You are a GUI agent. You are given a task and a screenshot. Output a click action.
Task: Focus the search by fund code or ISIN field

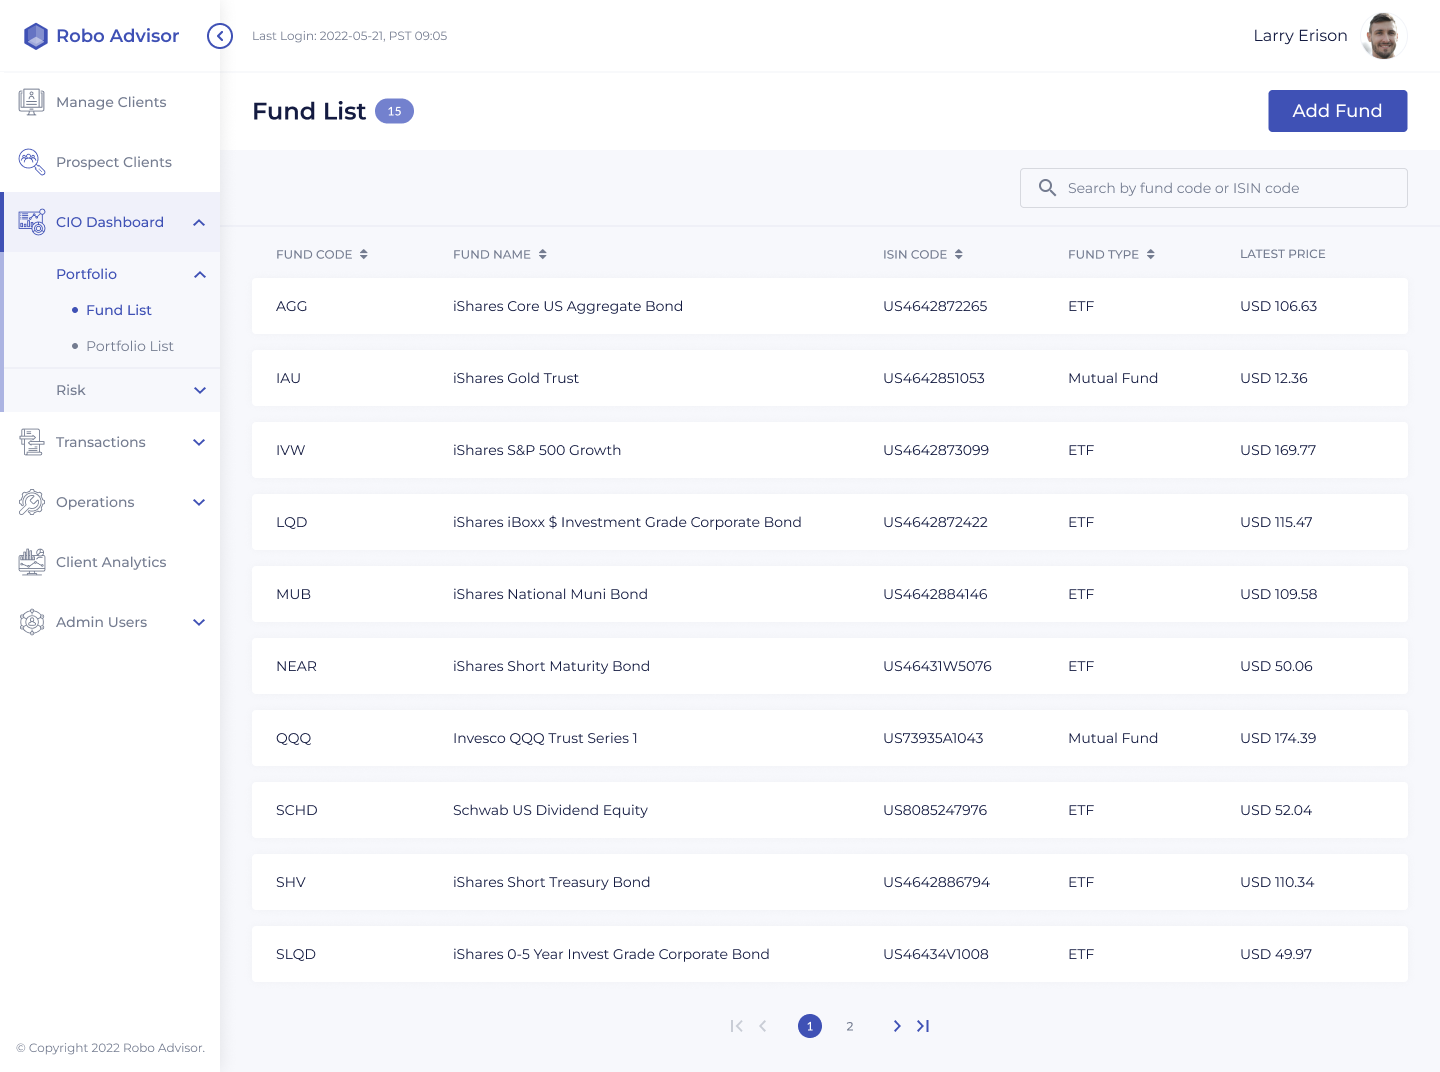click(x=1213, y=188)
